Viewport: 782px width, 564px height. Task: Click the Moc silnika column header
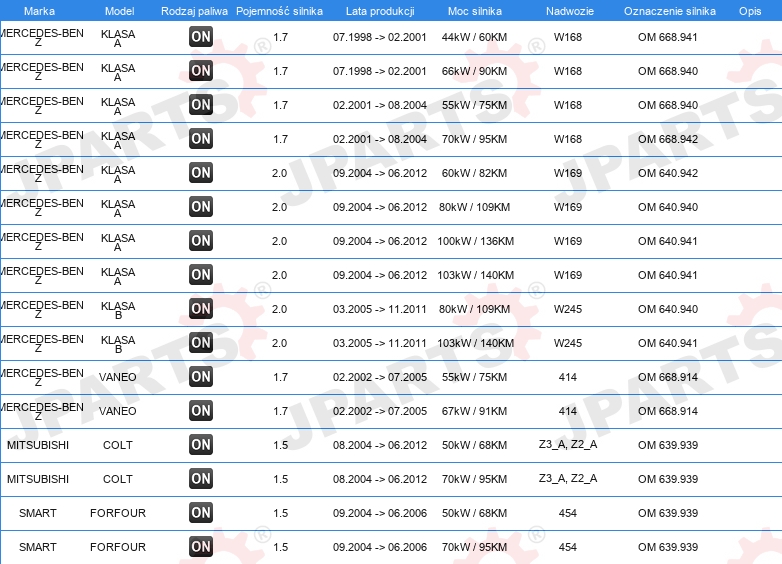pos(475,11)
